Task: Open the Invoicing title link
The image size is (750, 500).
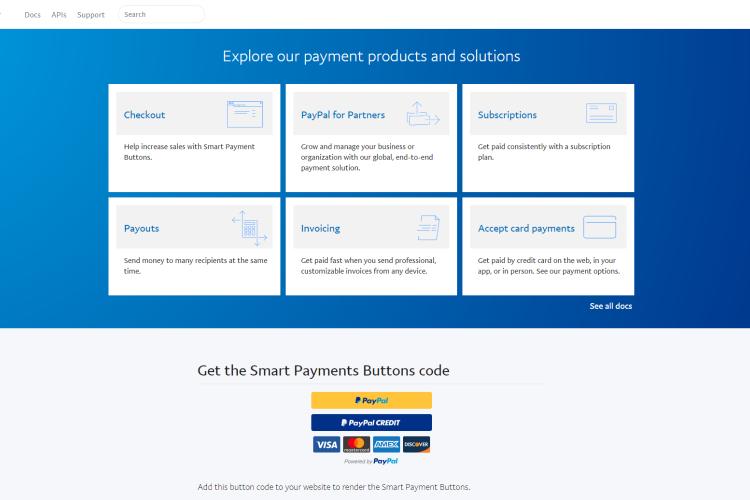Action: point(320,229)
